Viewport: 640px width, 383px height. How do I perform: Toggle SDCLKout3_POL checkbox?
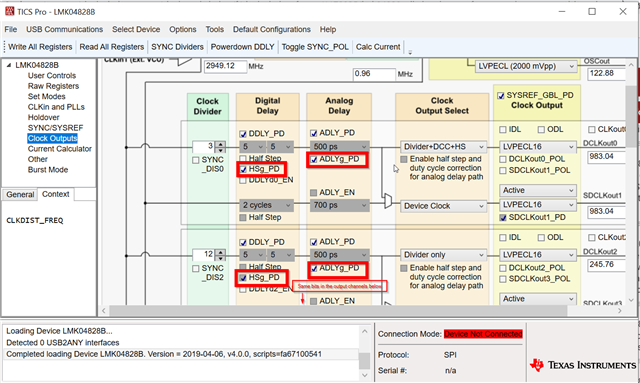click(x=503, y=279)
